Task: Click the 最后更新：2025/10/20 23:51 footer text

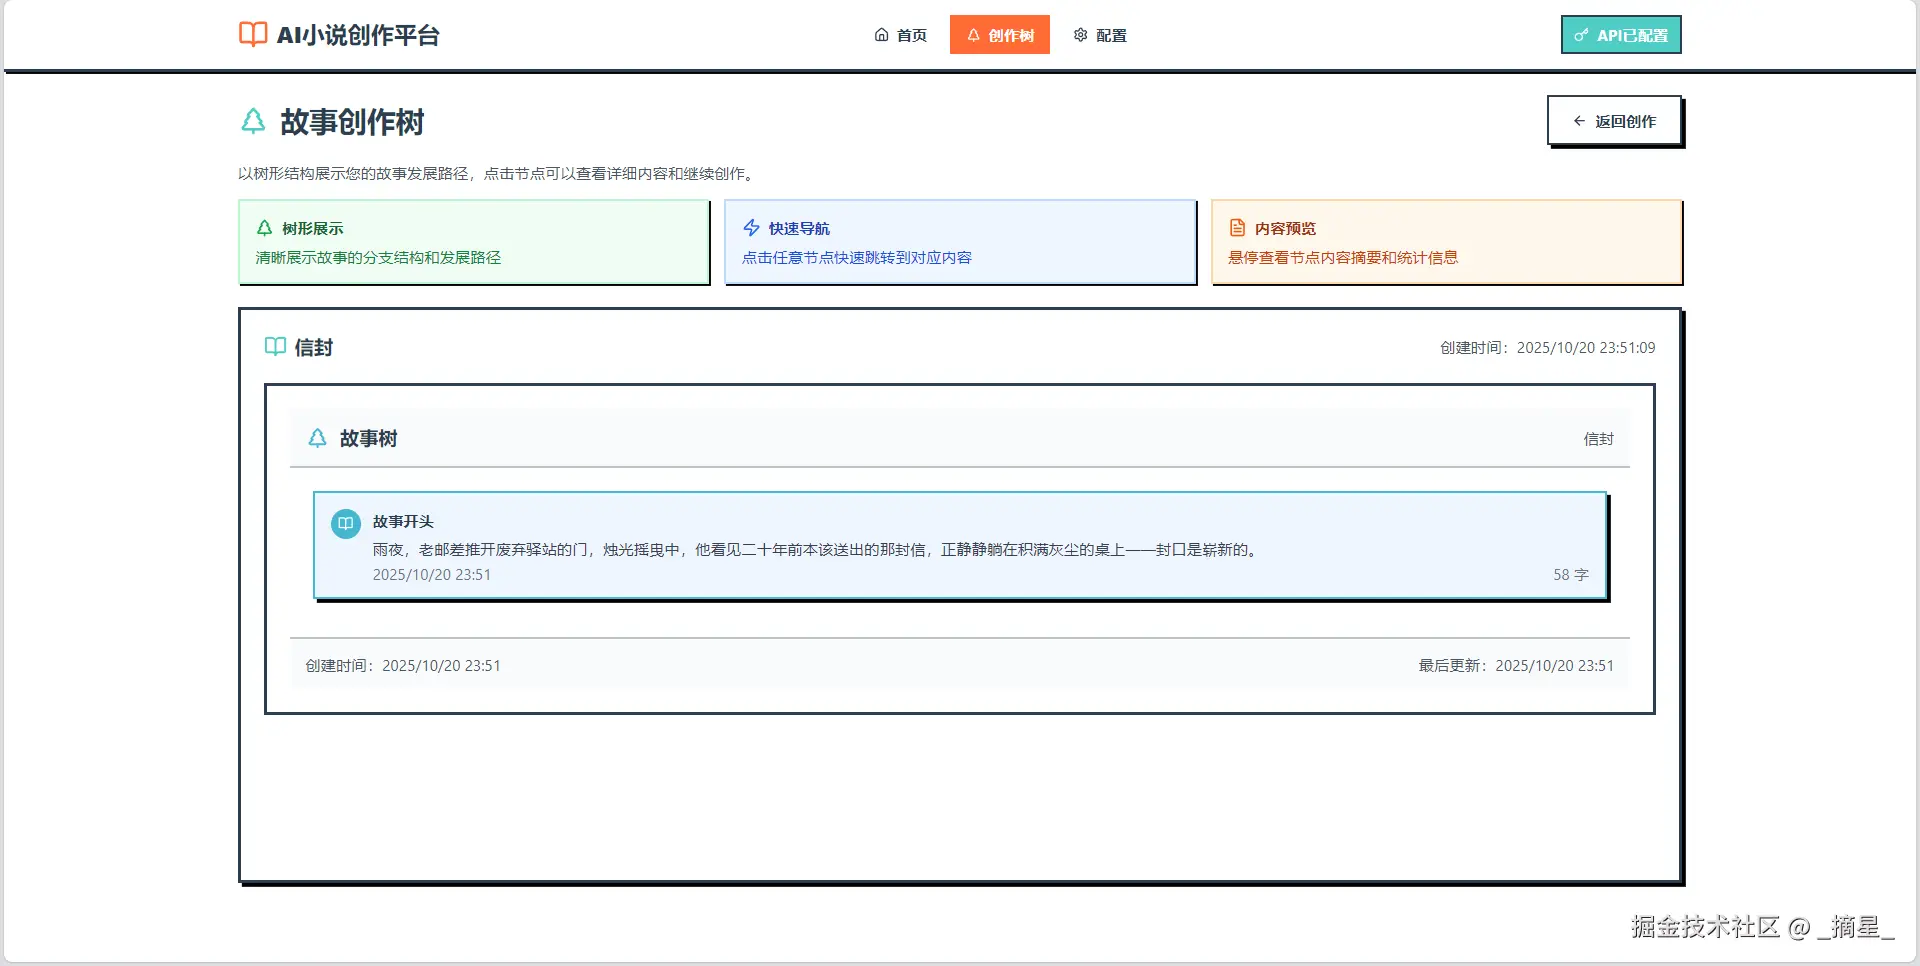Action: (1516, 666)
